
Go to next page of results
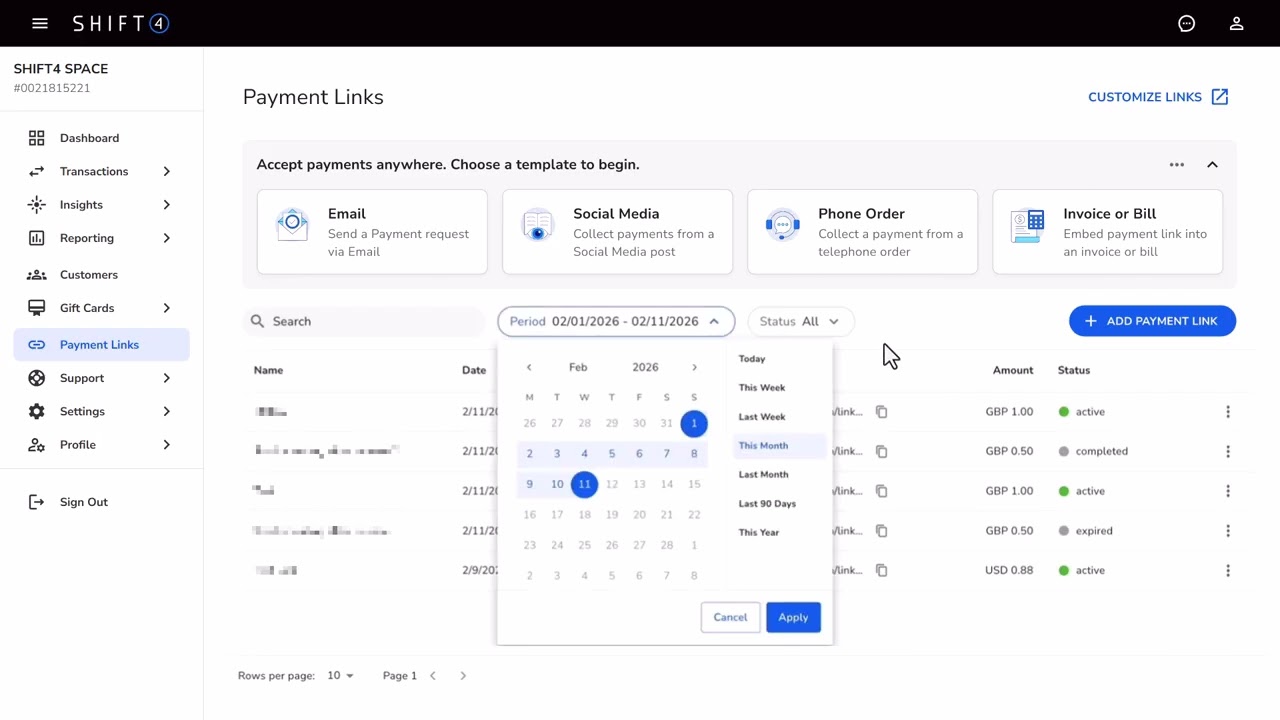click(x=463, y=676)
